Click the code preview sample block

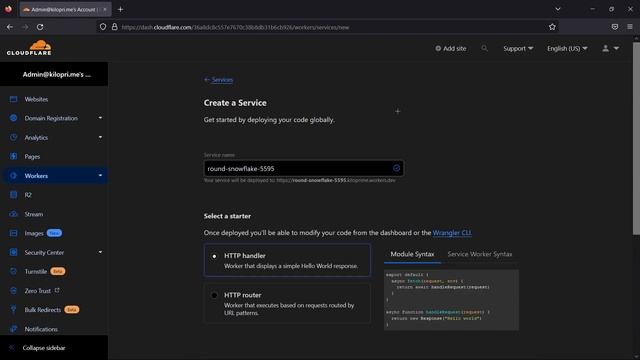click(x=451, y=300)
